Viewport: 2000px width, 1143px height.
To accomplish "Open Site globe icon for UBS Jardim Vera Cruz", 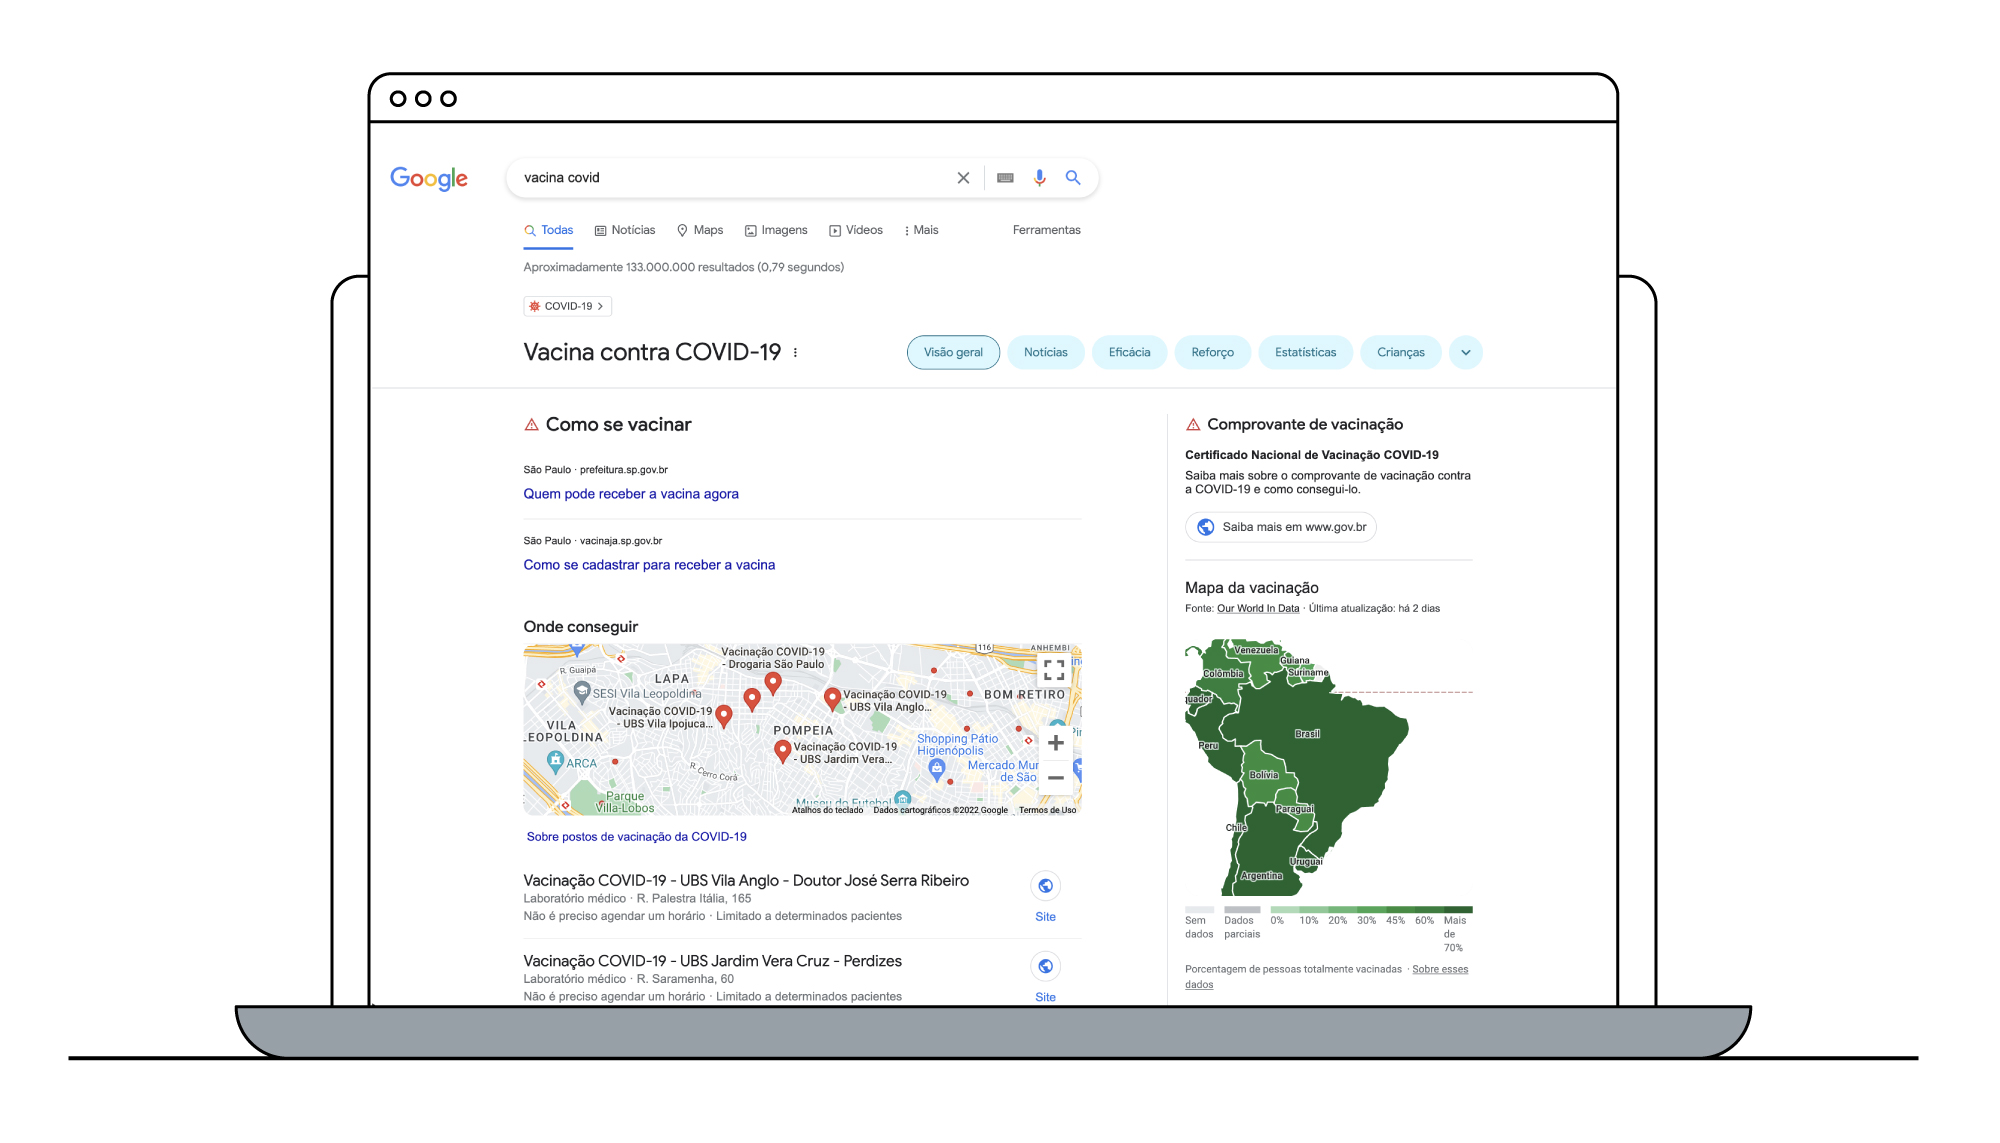I will [1045, 967].
